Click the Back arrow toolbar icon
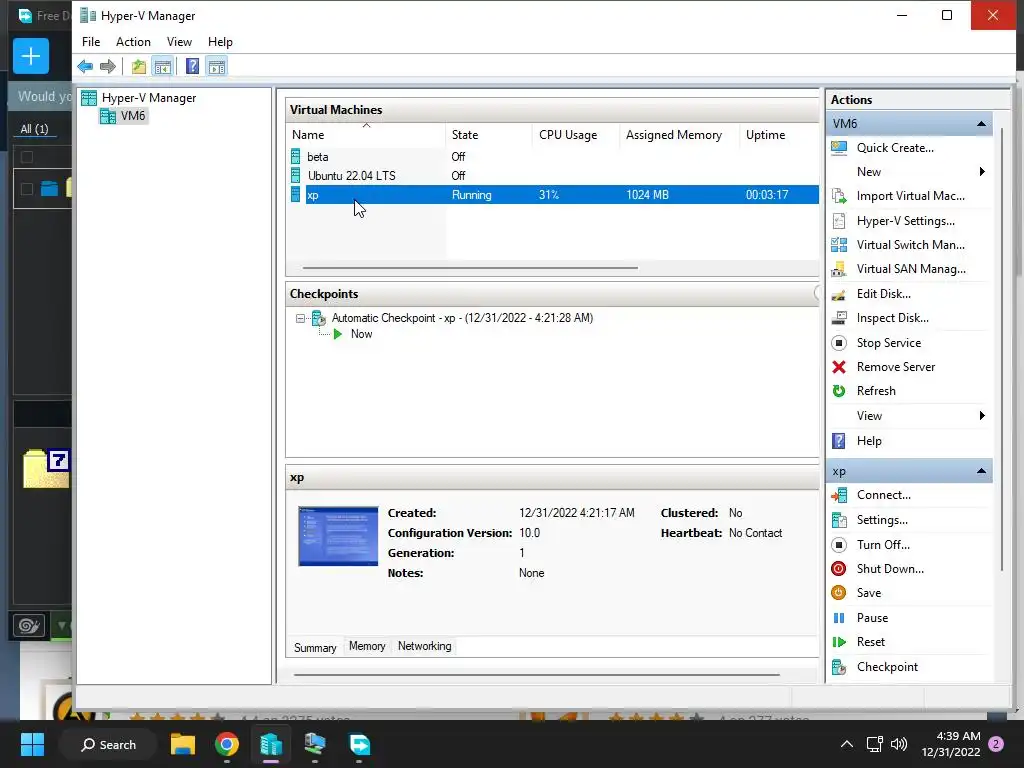The height and width of the screenshot is (768, 1024). point(85,66)
